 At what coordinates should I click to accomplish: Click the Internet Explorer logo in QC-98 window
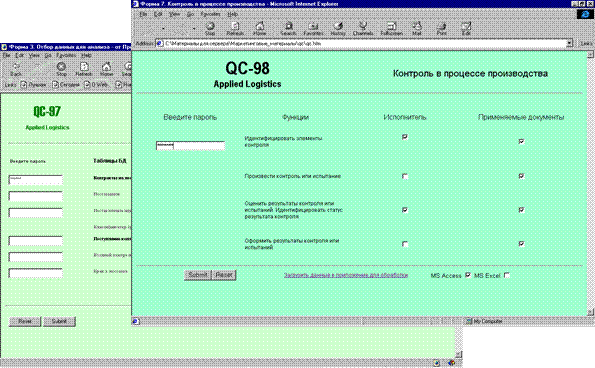click(585, 14)
